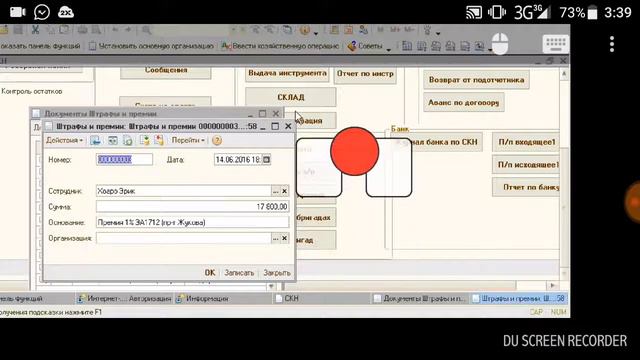Click Возврат от подотчетника
The width and height of the screenshot is (640, 360).
[476, 80]
